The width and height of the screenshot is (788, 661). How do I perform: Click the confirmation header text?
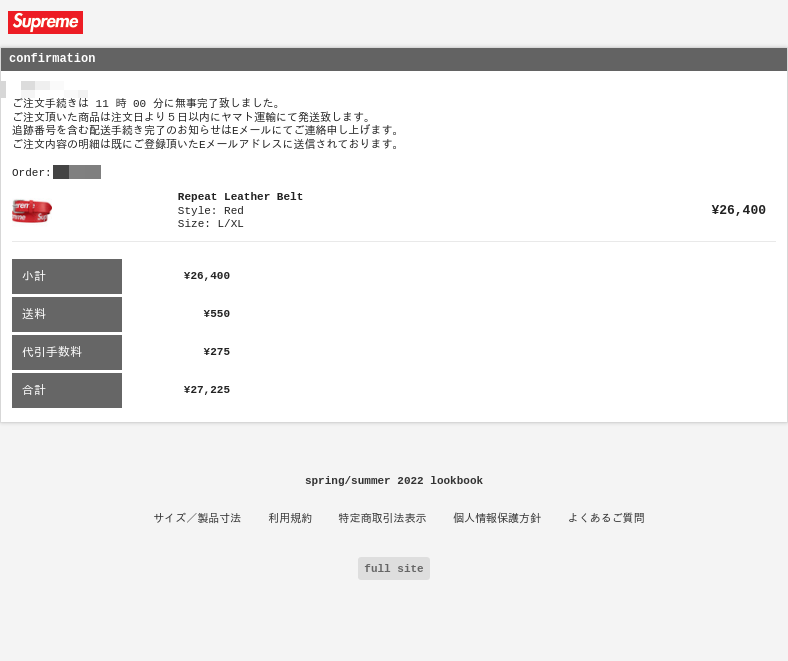(52, 58)
